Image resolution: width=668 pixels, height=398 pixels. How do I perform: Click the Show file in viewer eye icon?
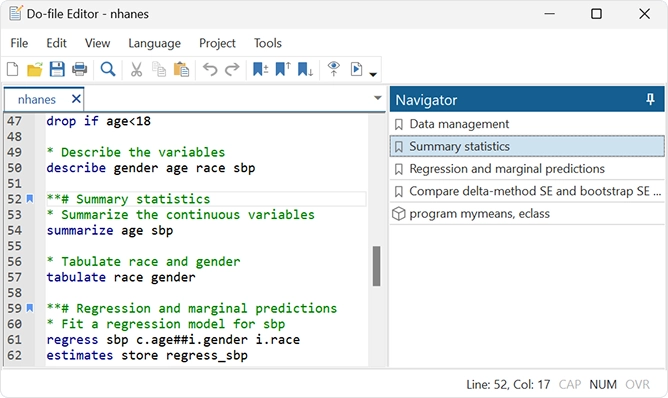point(334,69)
